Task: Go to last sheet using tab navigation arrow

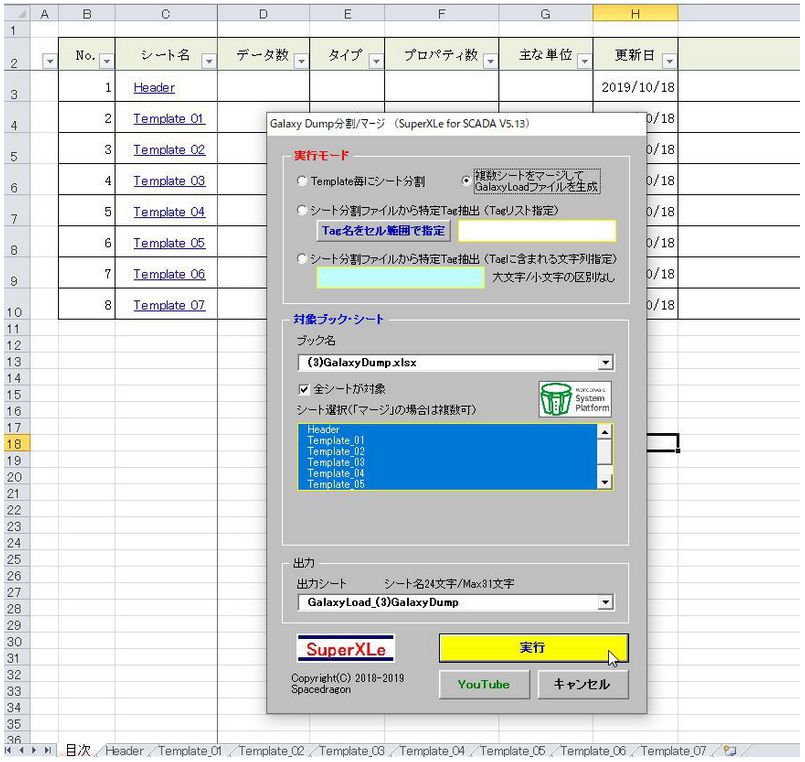Action: [47, 750]
